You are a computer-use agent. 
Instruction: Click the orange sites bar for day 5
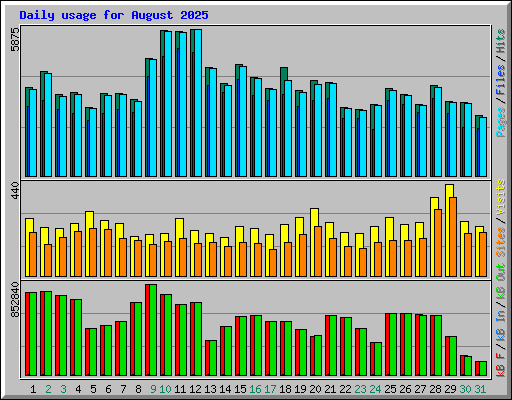pyautogui.click(x=93, y=252)
